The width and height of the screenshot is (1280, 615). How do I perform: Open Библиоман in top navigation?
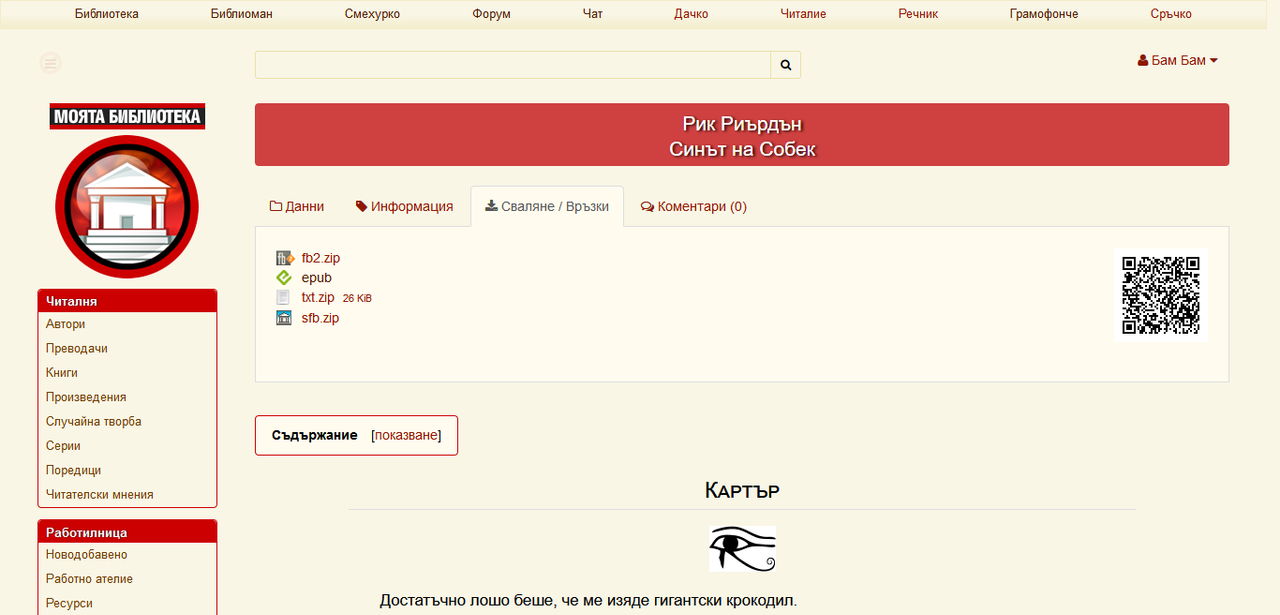(x=242, y=14)
